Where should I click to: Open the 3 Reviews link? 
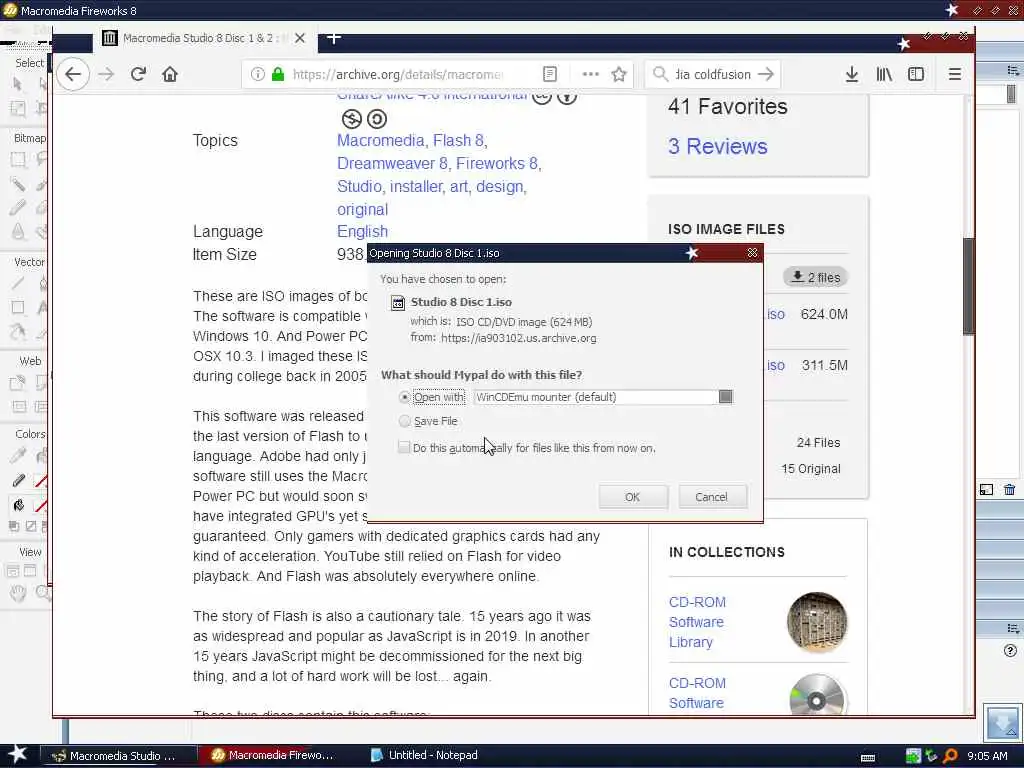point(717,146)
